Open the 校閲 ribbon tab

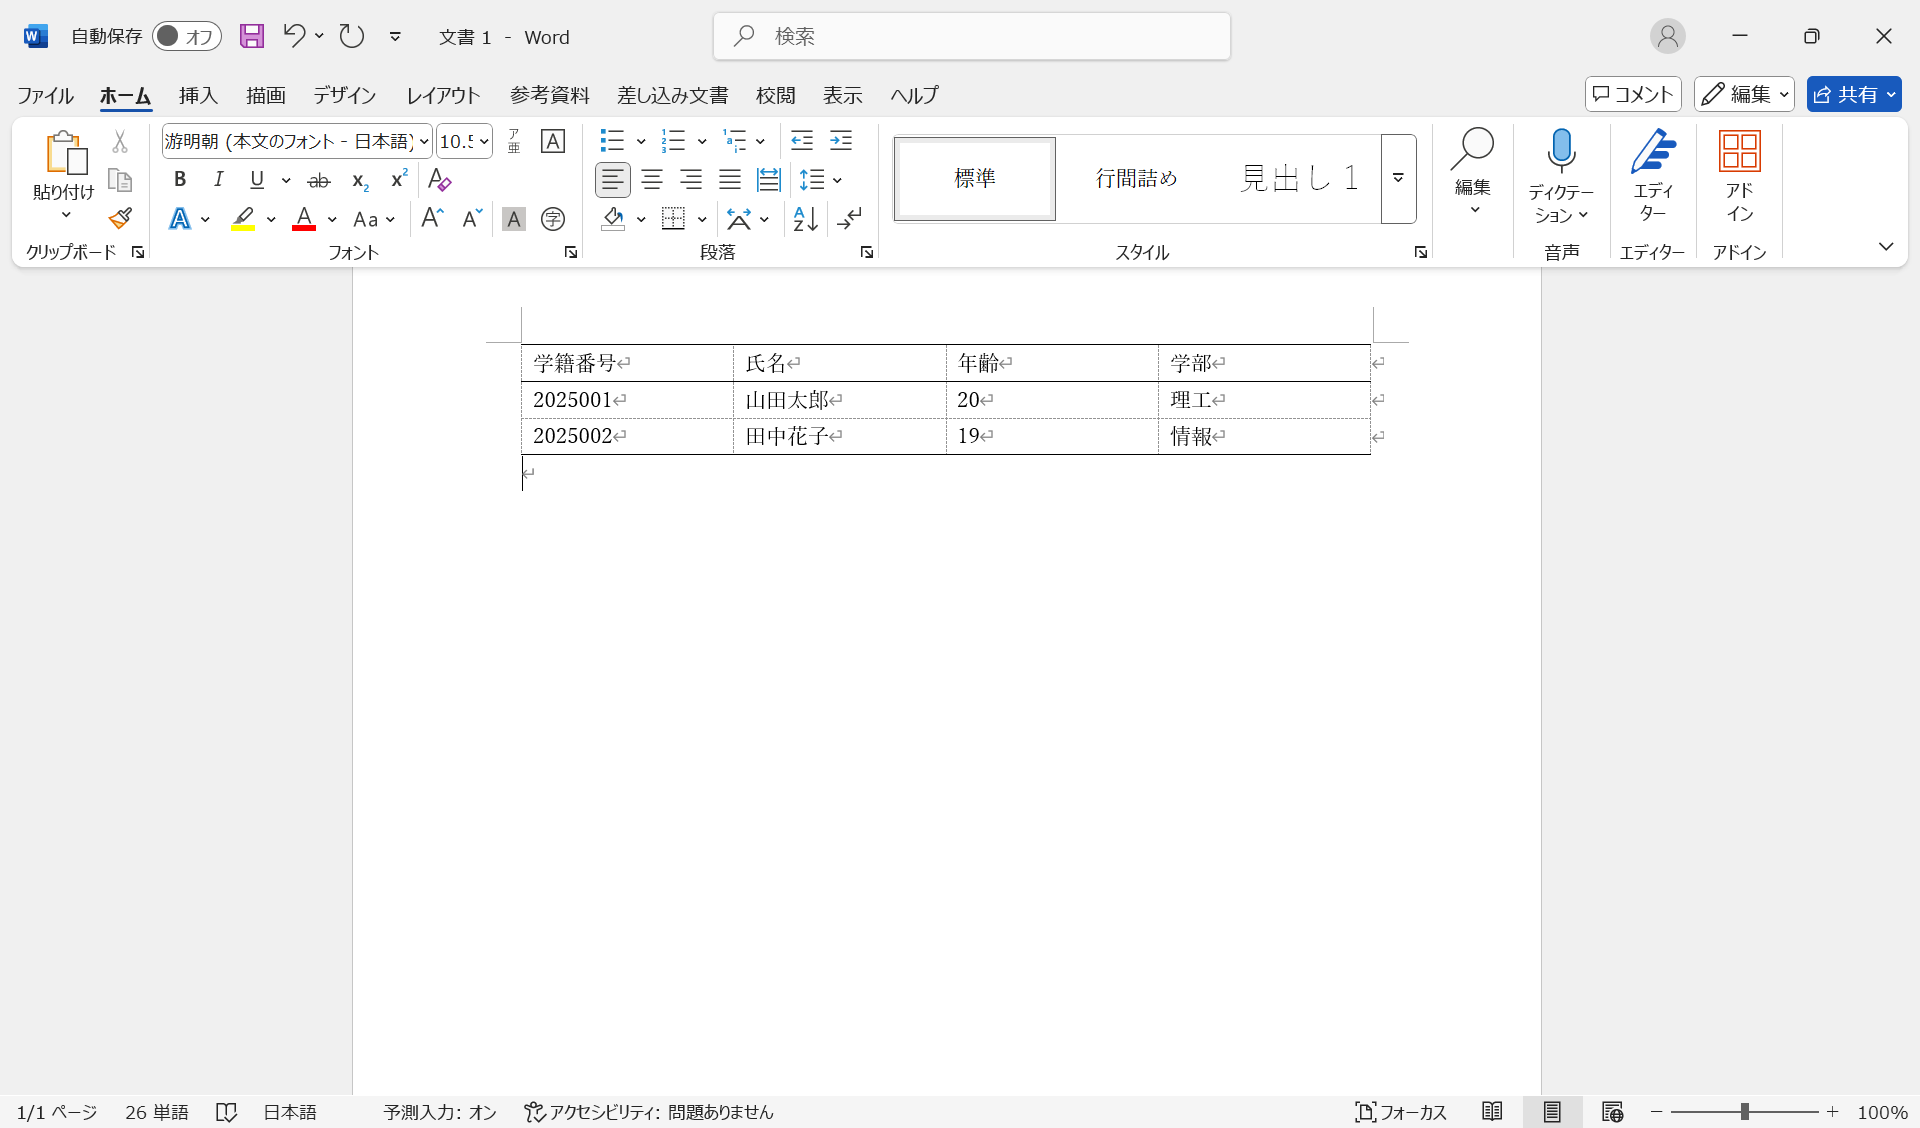[775, 95]
